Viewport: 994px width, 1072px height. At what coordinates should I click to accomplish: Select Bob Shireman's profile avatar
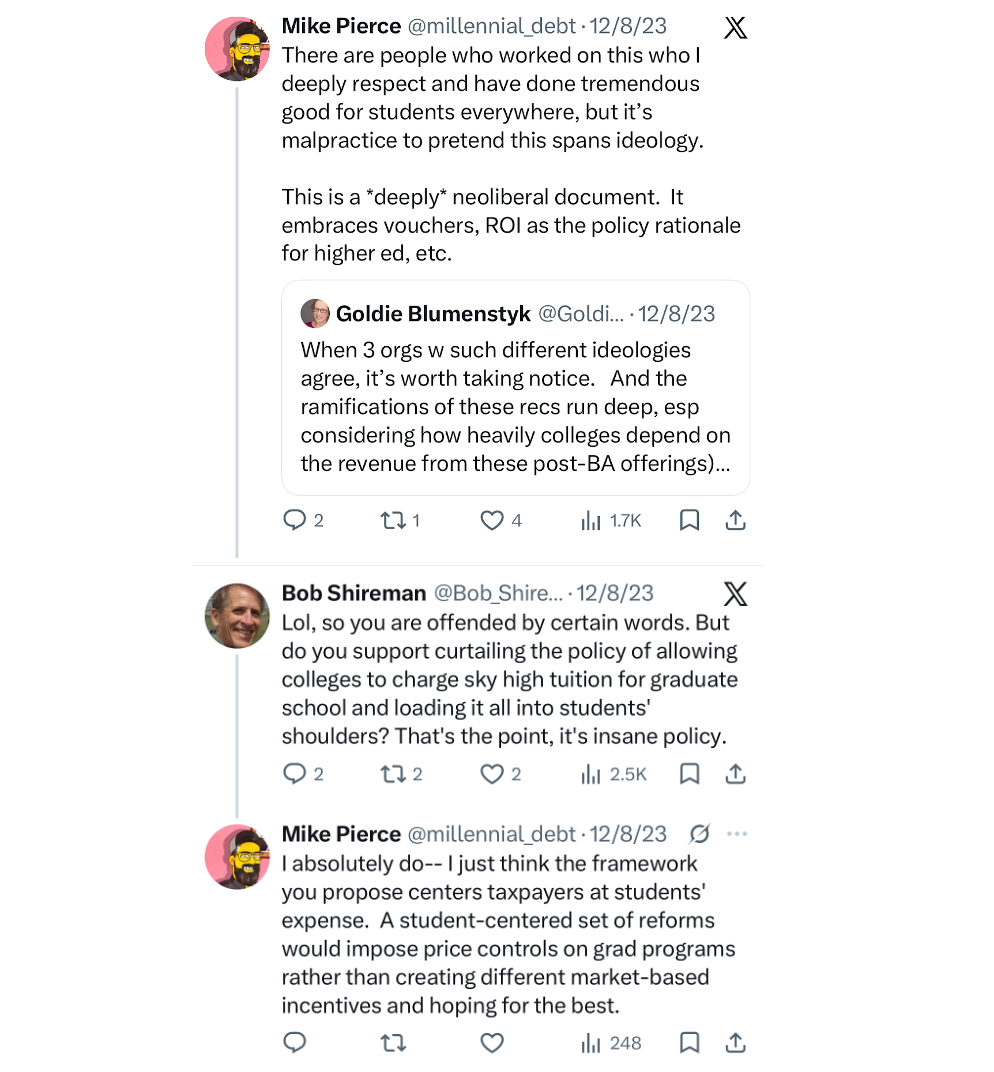point(237,615)
